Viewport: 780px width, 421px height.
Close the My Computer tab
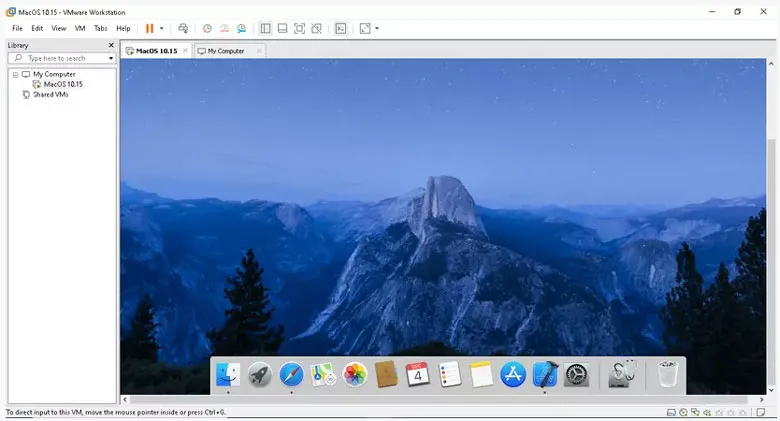259,51
